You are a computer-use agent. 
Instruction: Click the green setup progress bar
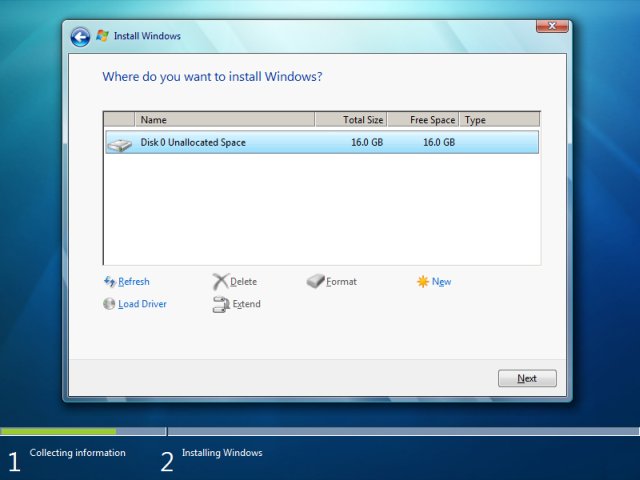coord(58,431)
